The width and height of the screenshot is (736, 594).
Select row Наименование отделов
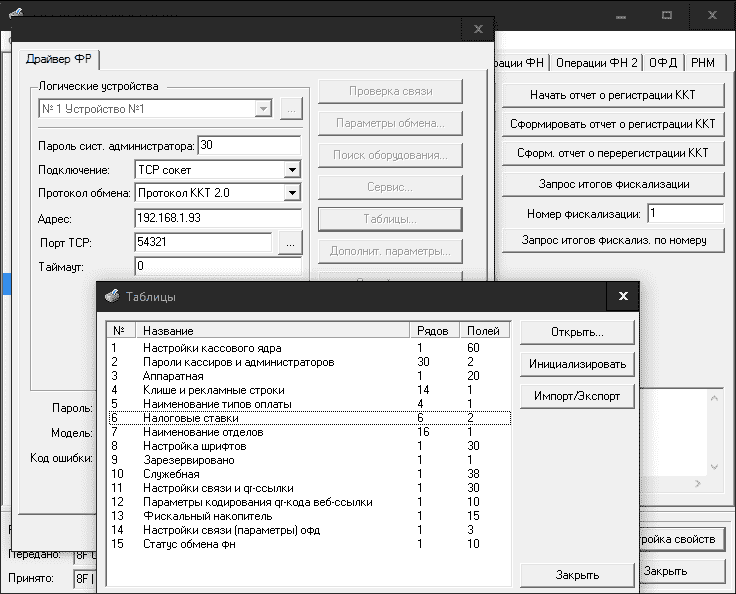click(309, 432)
